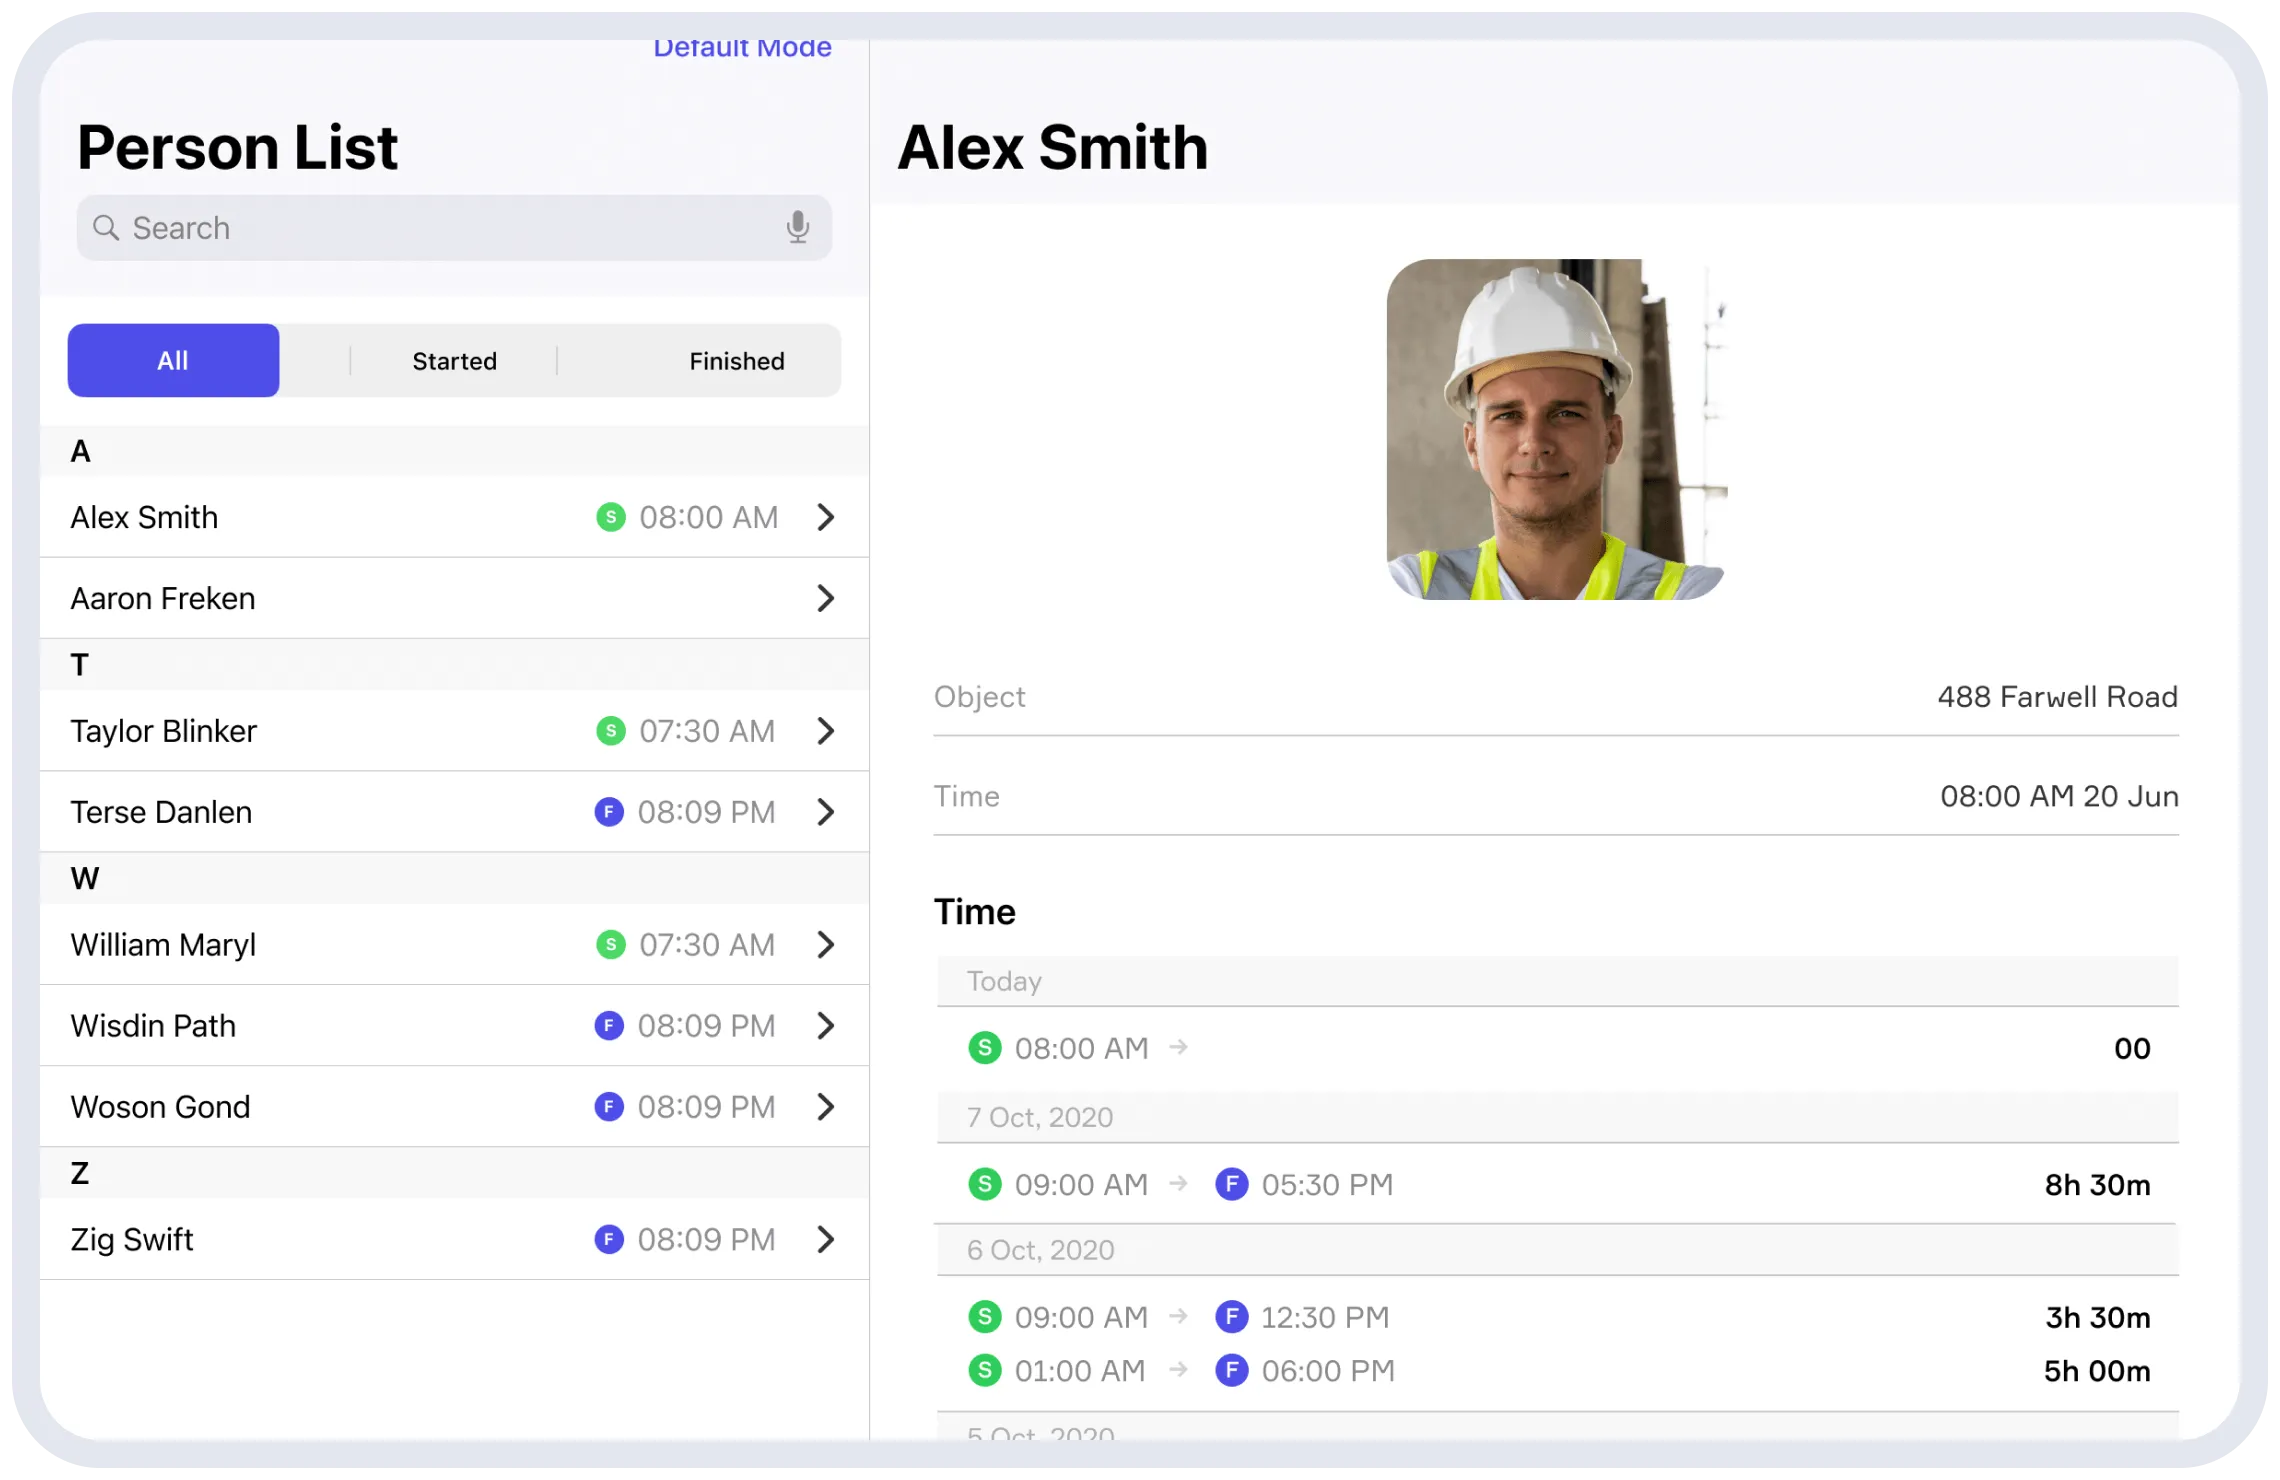Click green S badge in Today entry
2280x1480 pixels.
pos(985,1048)
